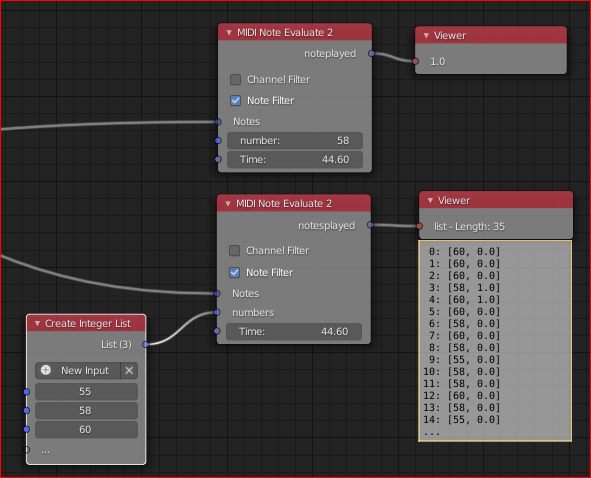Collapse the Create Integer List node

coord(37,323)
